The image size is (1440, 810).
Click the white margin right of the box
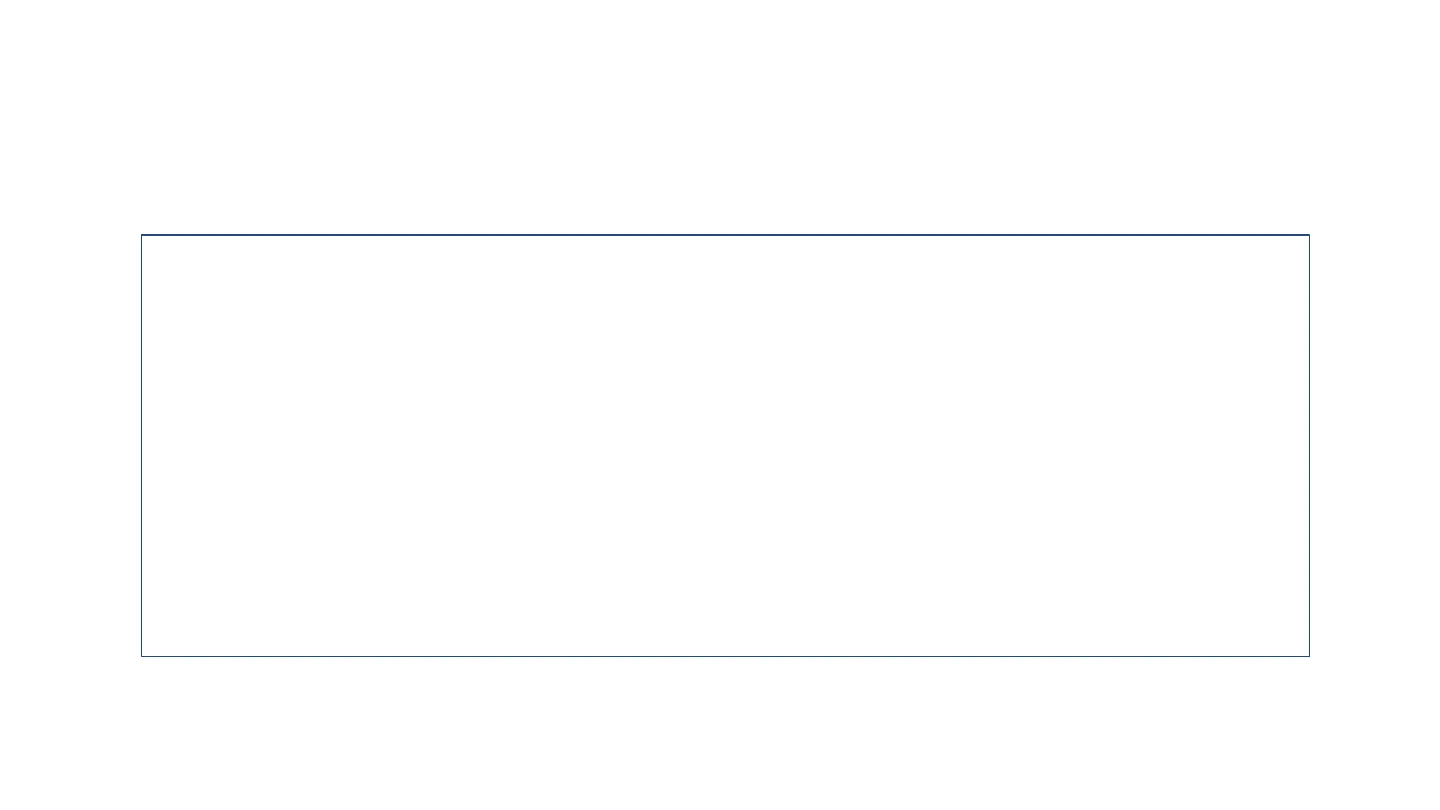pos(1375,446)
